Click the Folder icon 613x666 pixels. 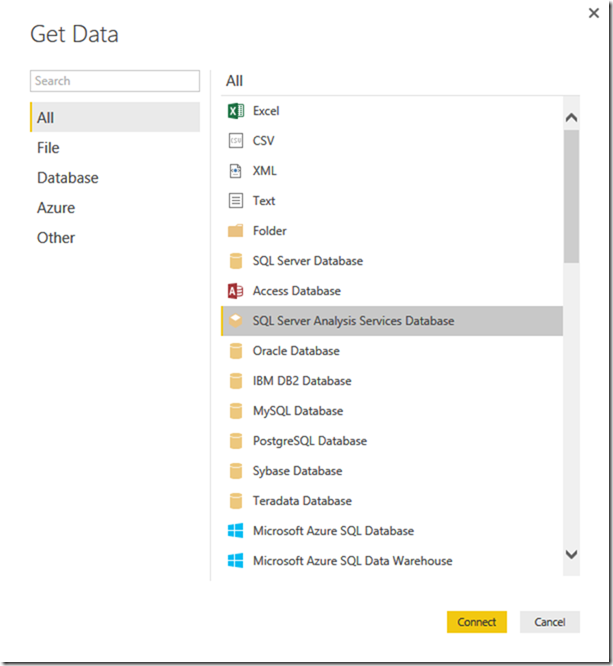[x=235, y=231]
